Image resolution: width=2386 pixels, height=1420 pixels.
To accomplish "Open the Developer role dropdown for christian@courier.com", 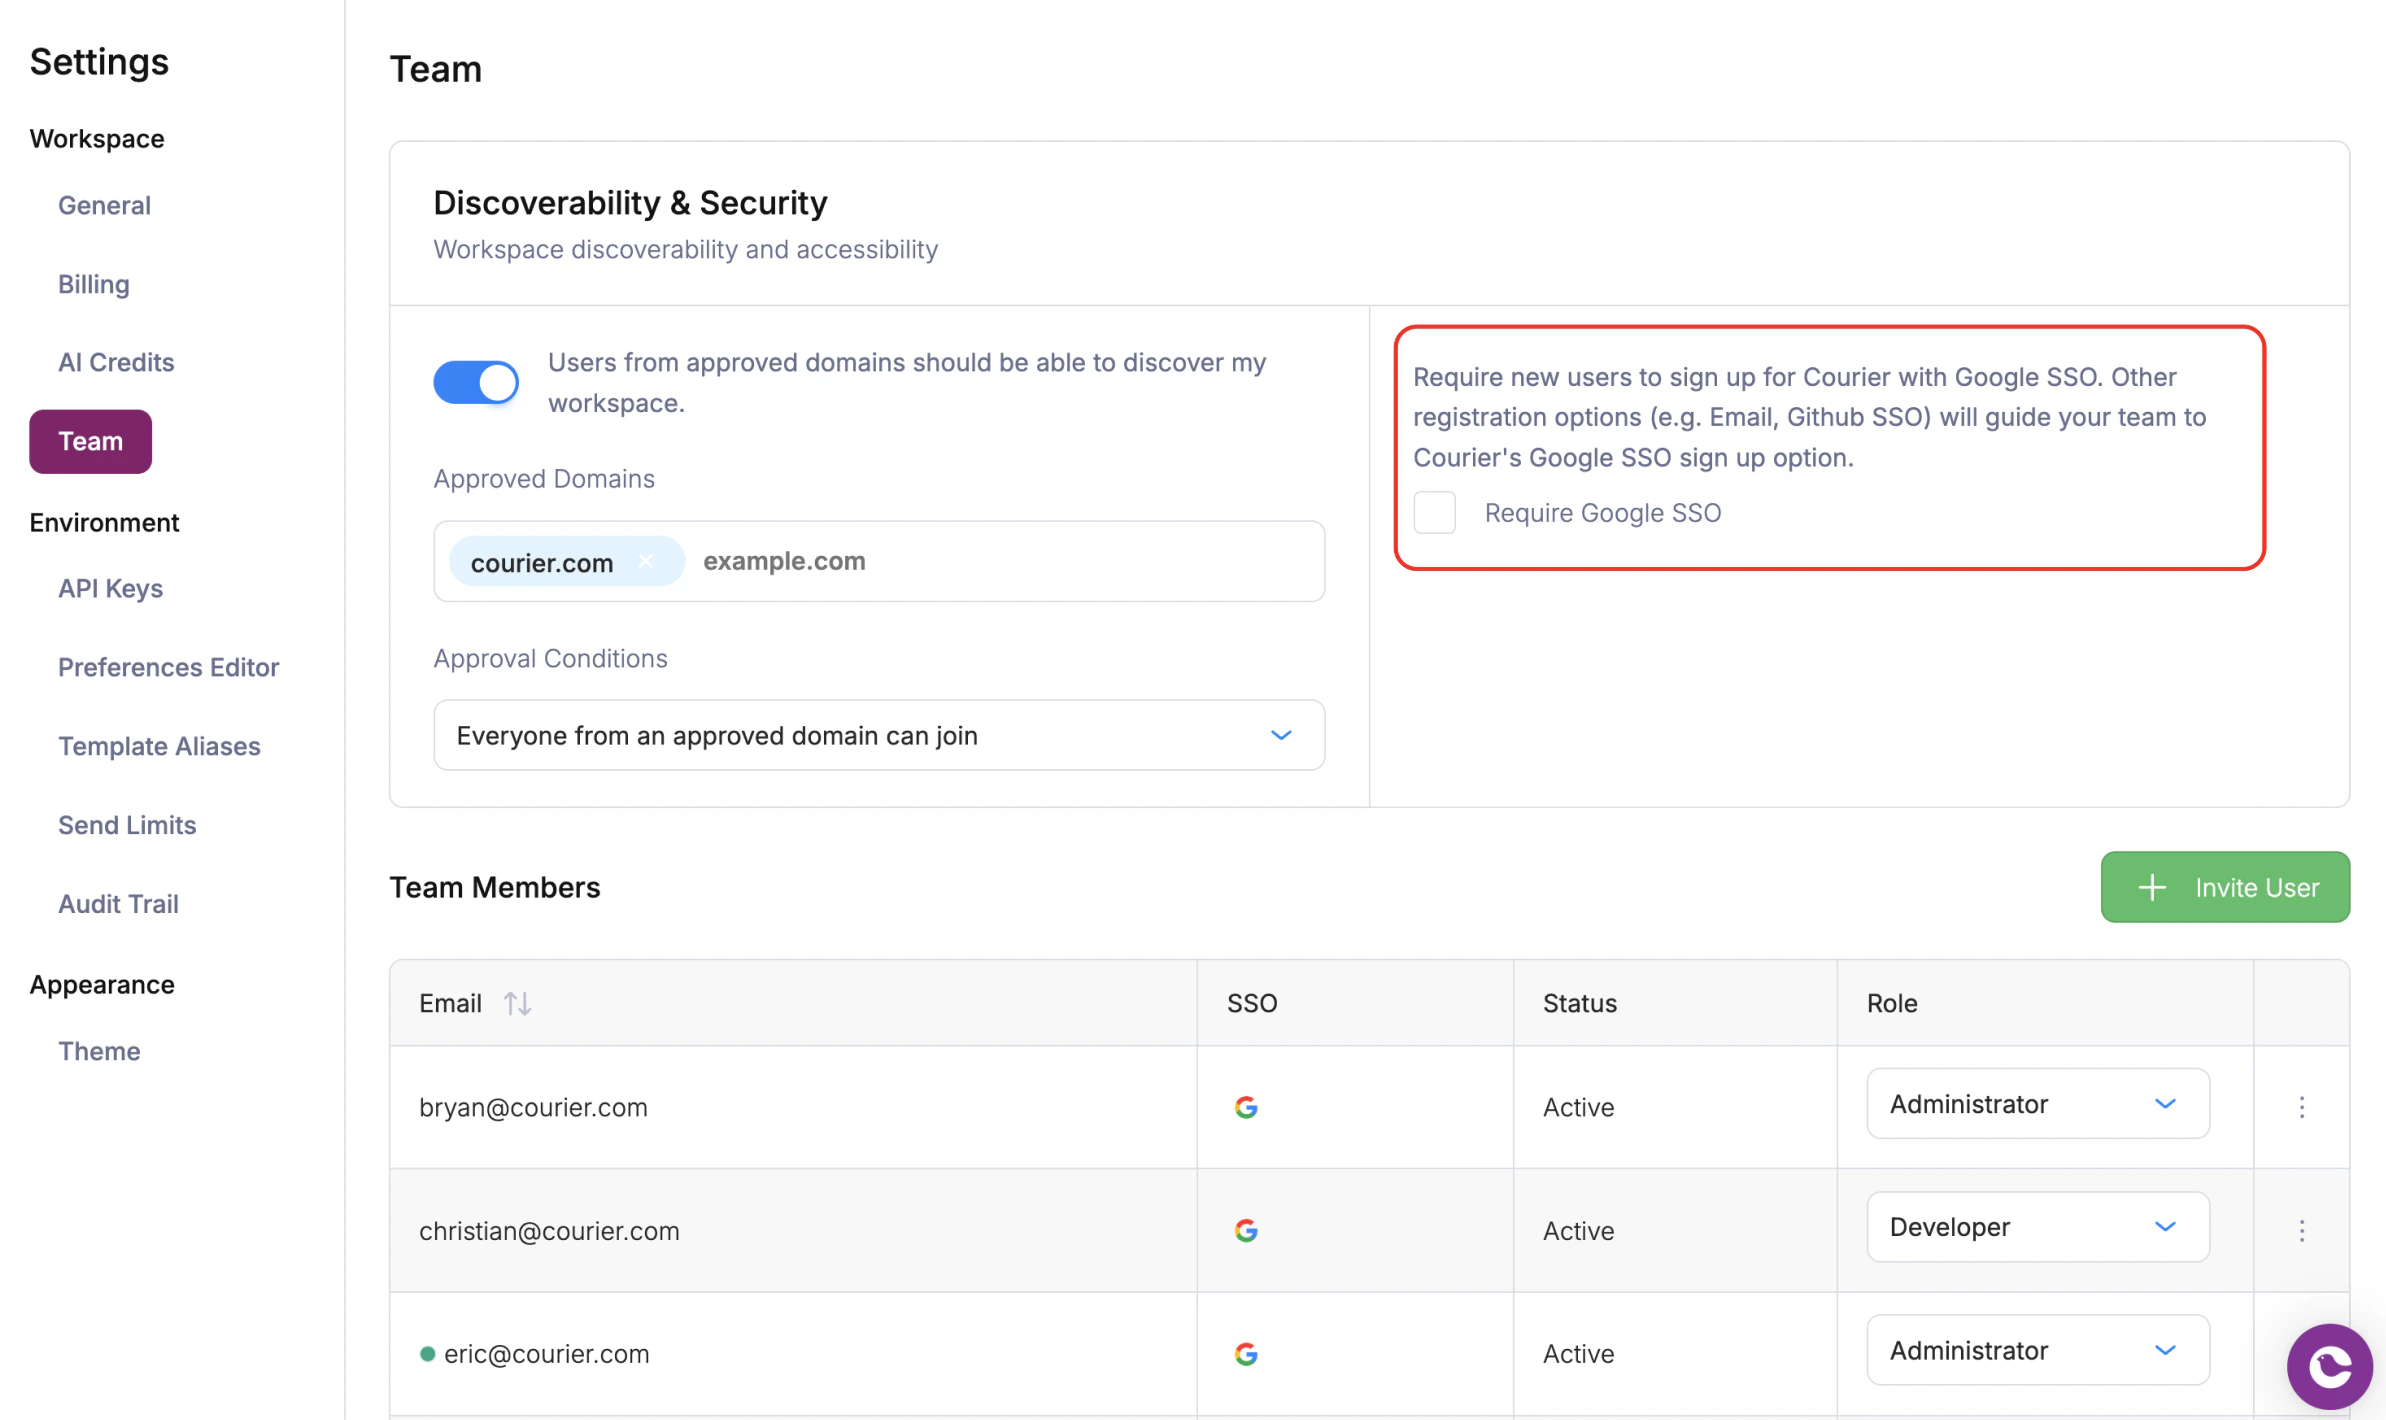I will [2037, 1227].
